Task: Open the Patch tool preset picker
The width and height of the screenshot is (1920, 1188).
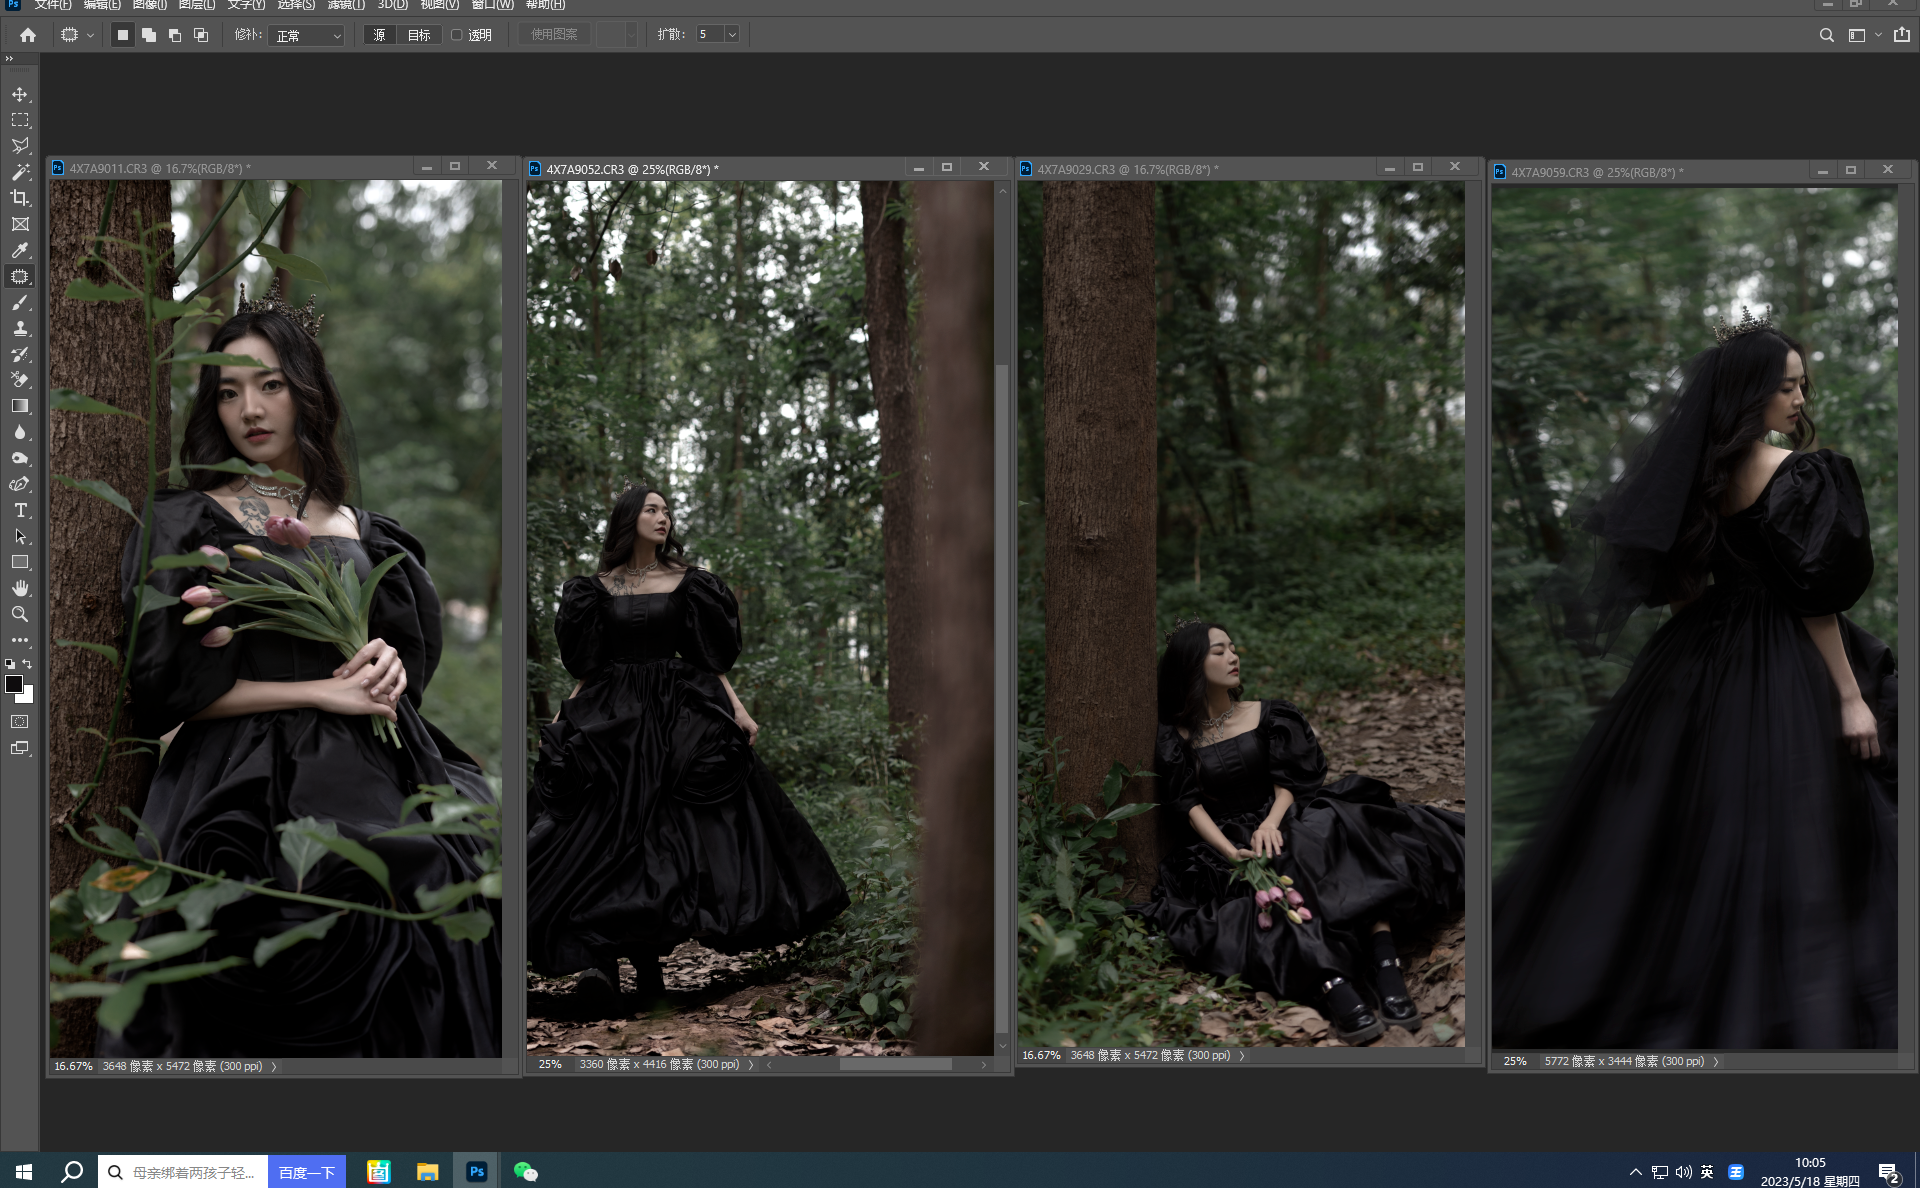Action: (77, 35)
